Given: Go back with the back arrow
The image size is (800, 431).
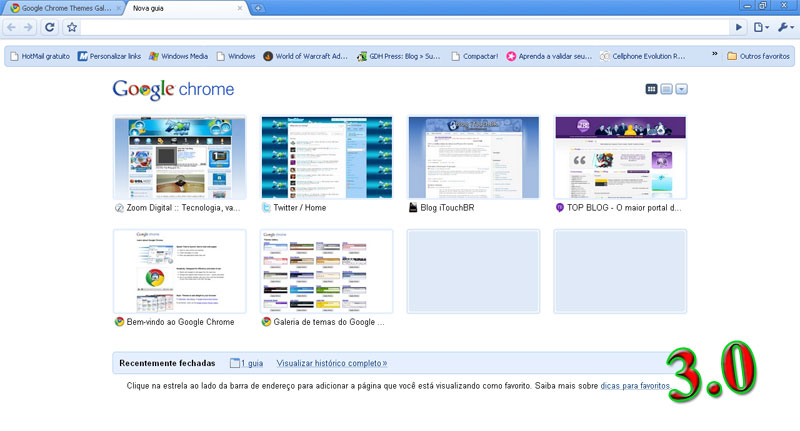Looking at the screenshot, I should pos(11,28).
